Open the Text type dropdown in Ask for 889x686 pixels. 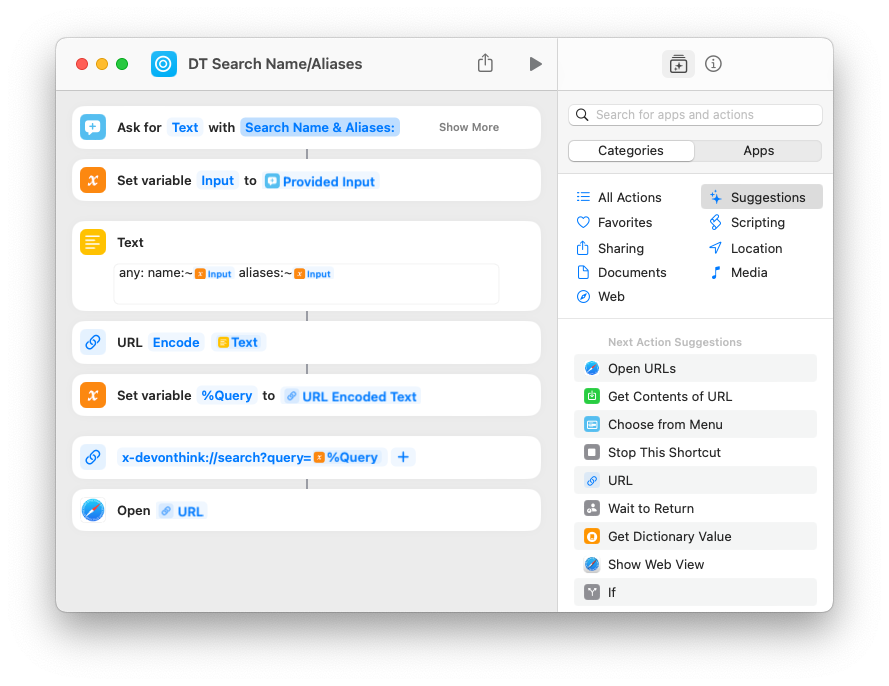pos(185,127)
